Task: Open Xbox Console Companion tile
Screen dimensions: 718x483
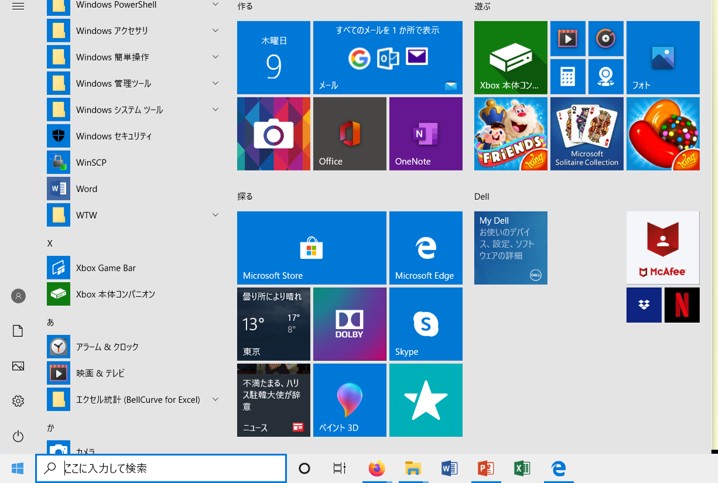Action: click(x=511, y=57)
